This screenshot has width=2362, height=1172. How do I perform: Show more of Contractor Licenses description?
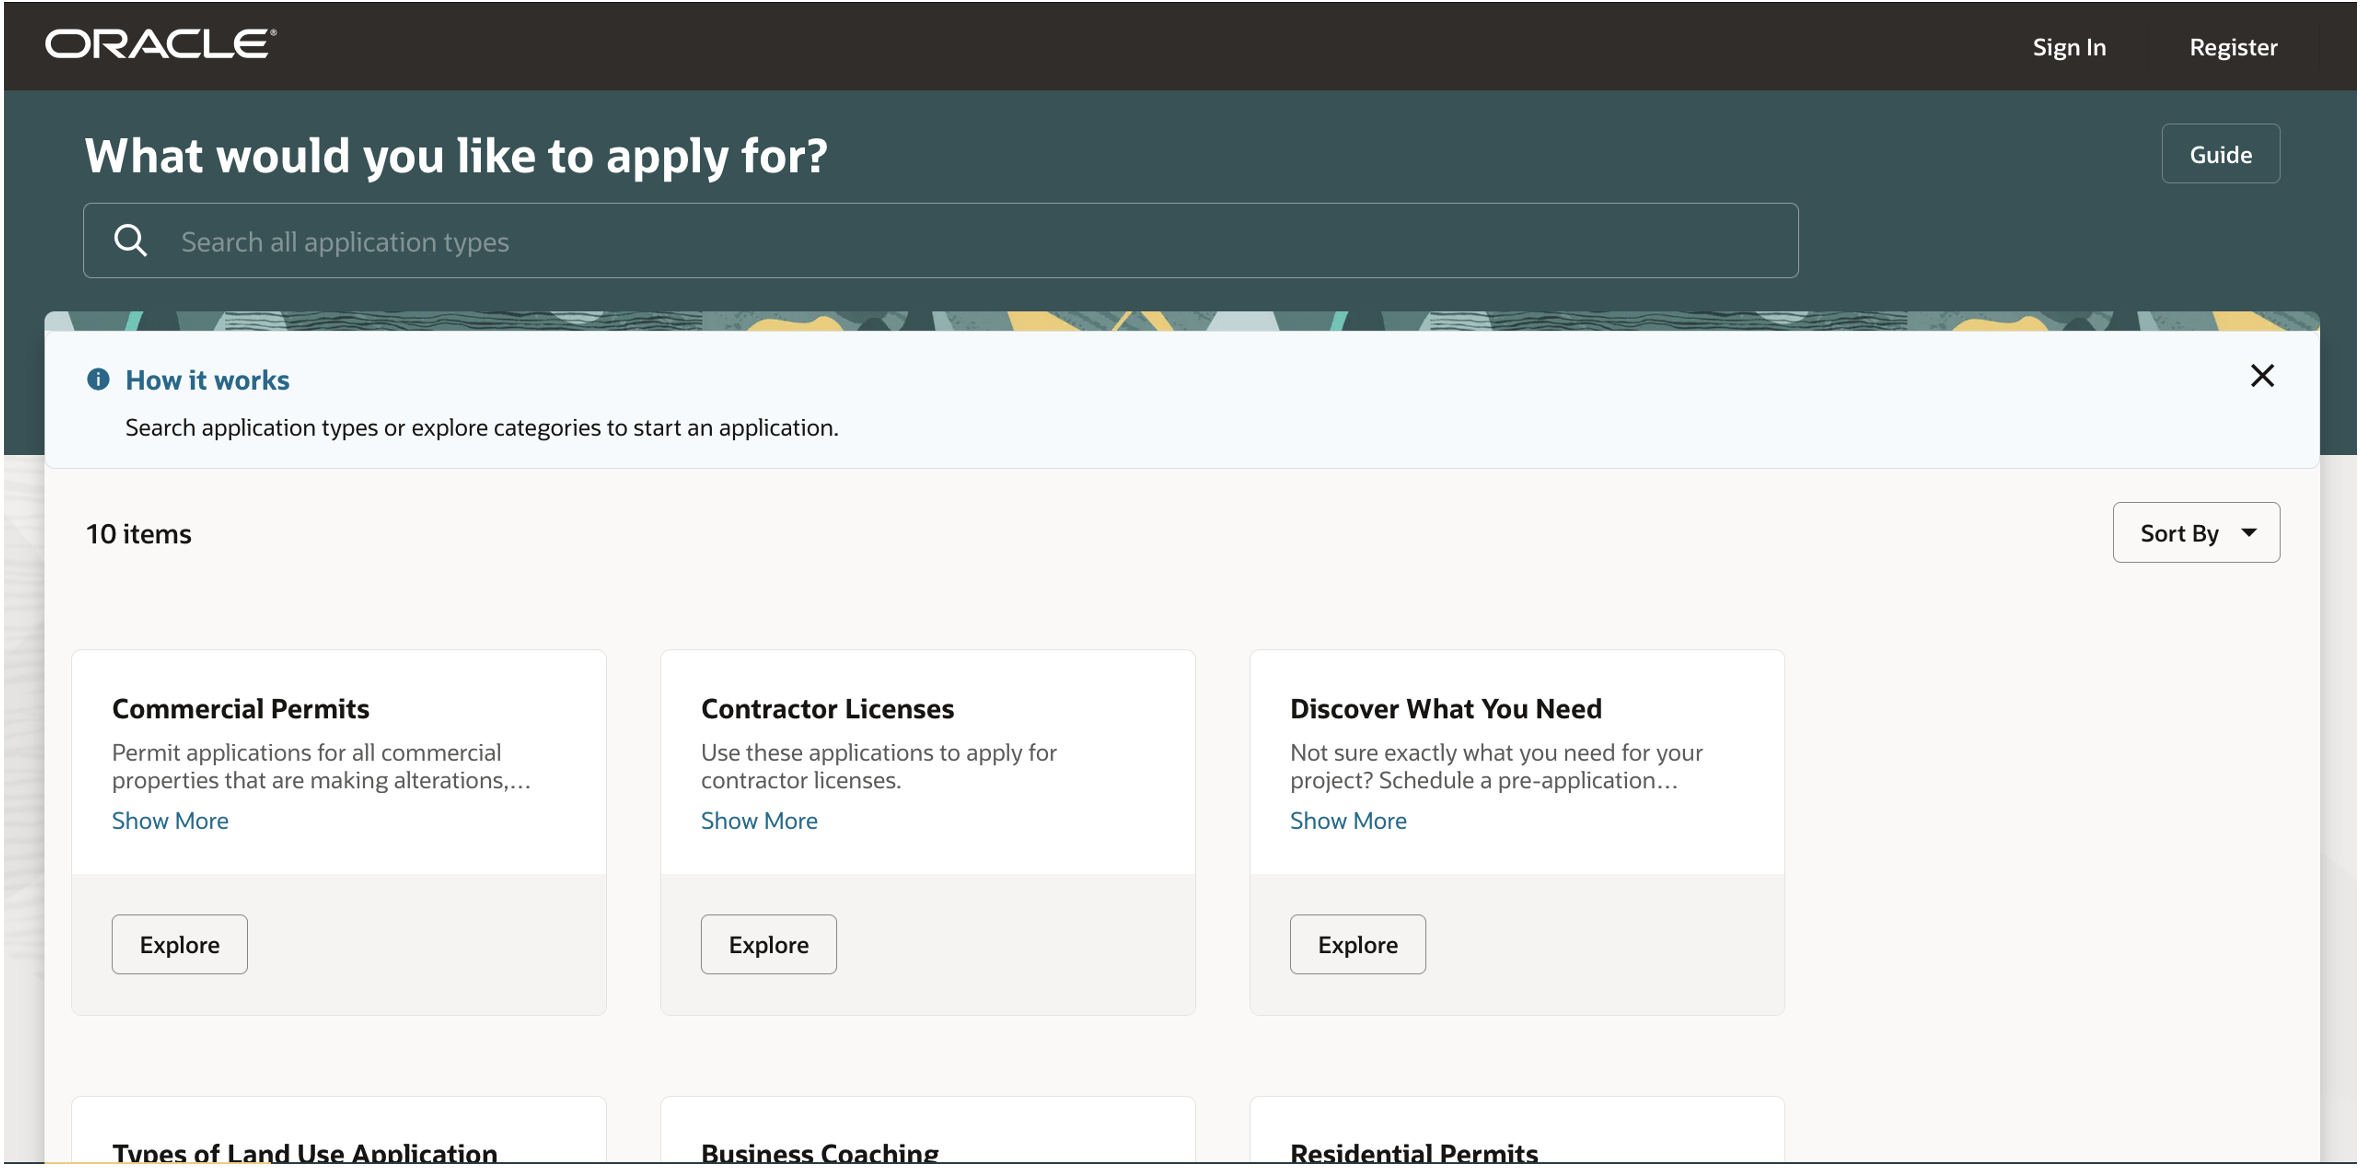coord(759,820)
